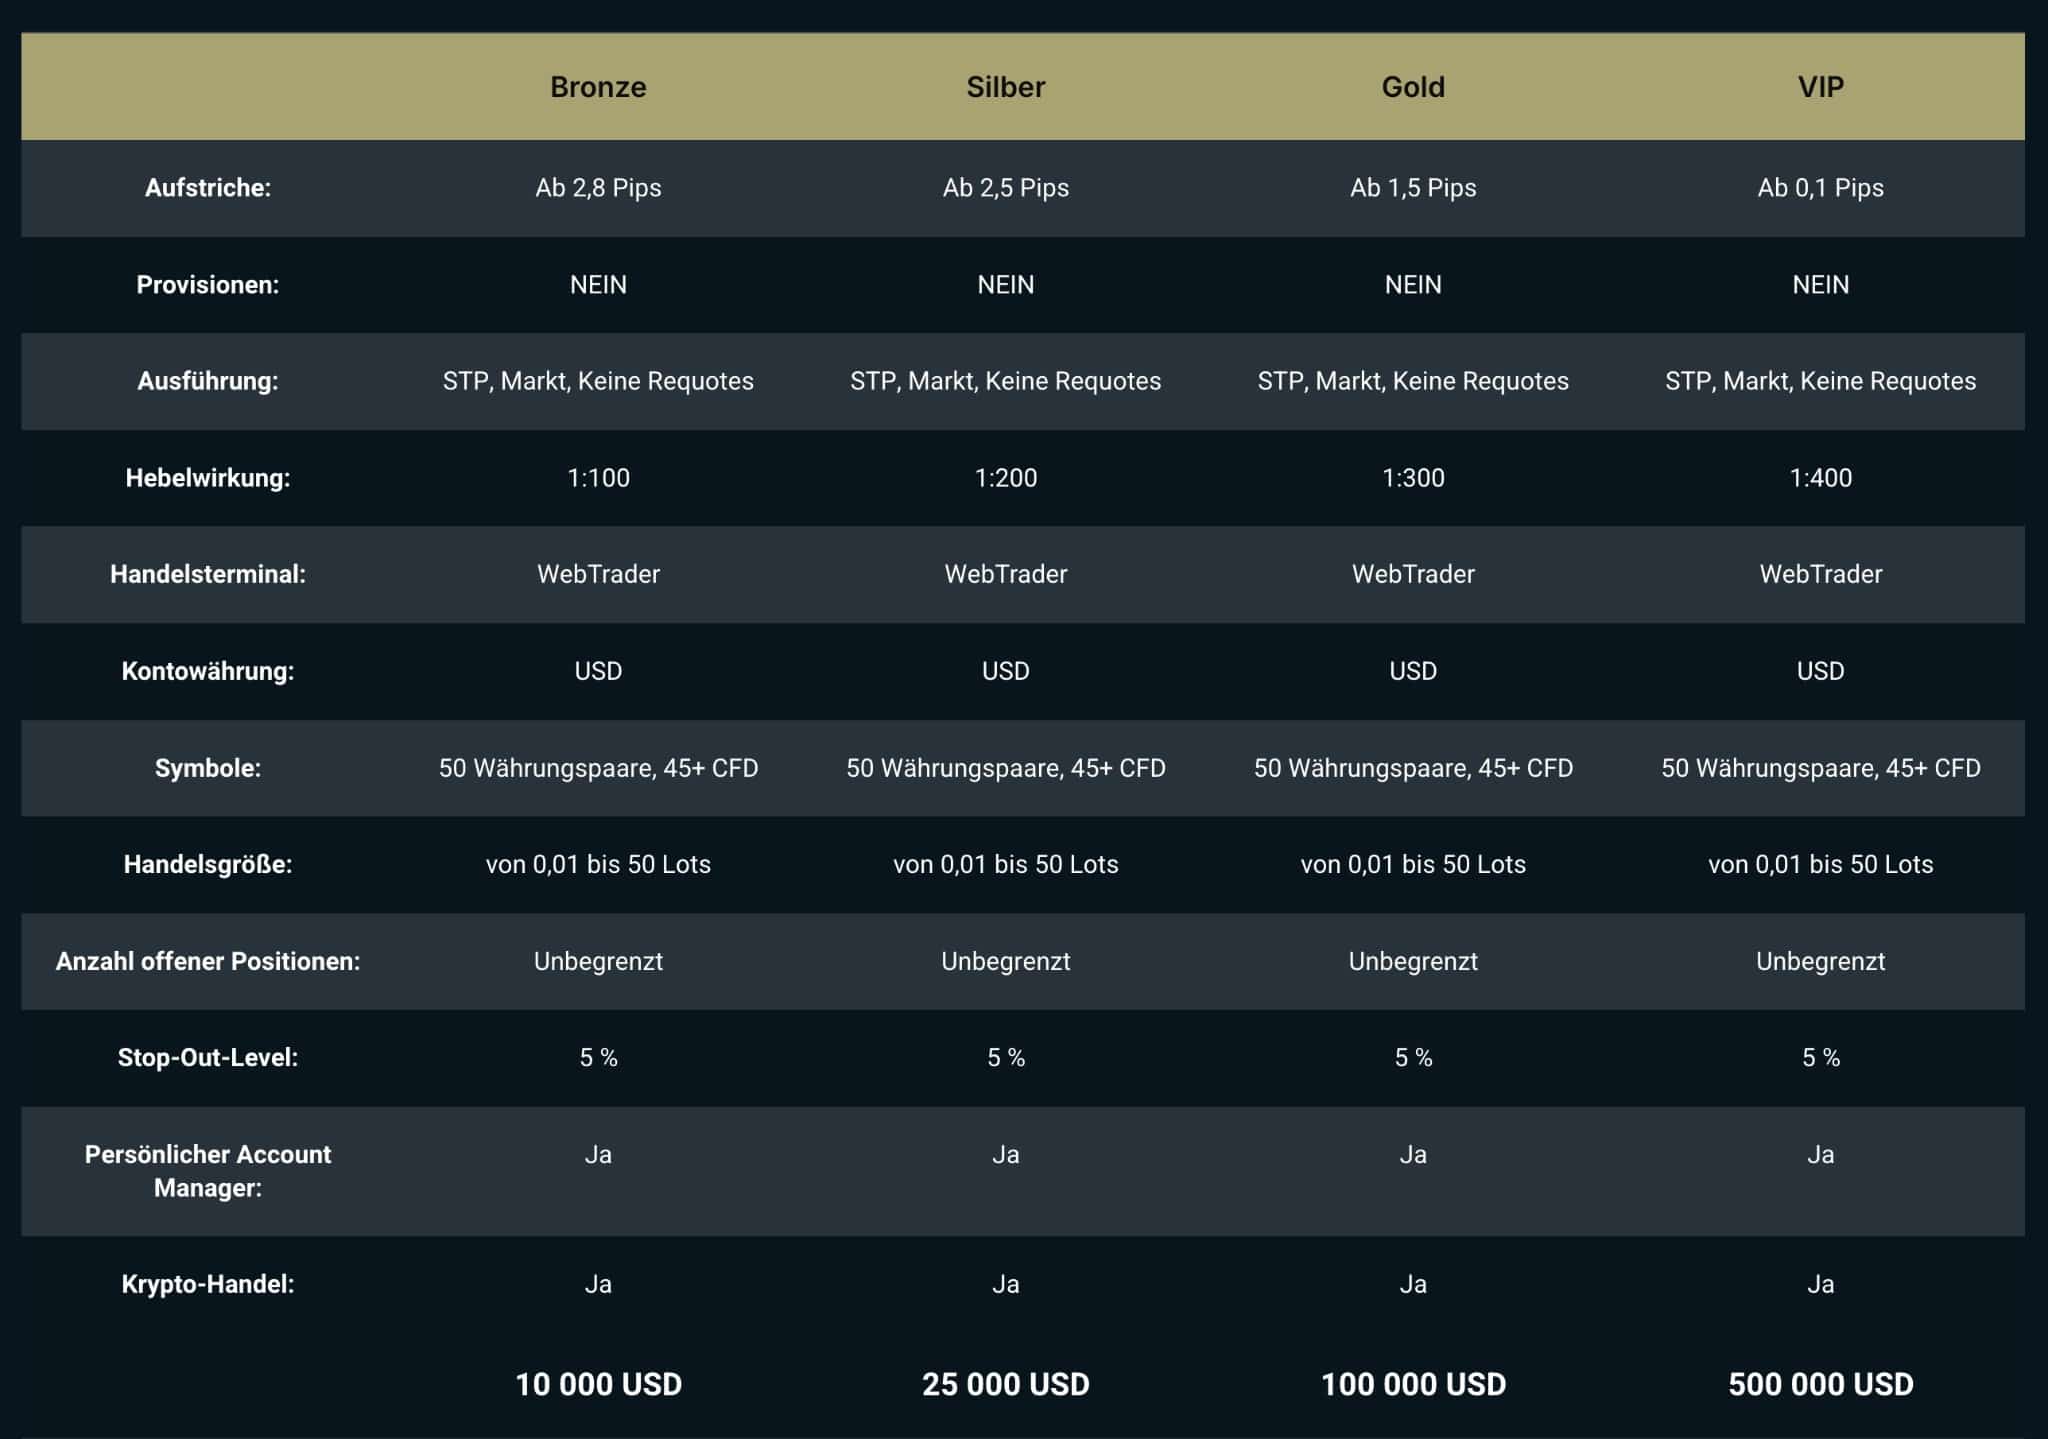Image resolution: width=2048 pixels, height=1439 pixels.
Task: Select the Provisionen row label
Action: coord(208,285)
